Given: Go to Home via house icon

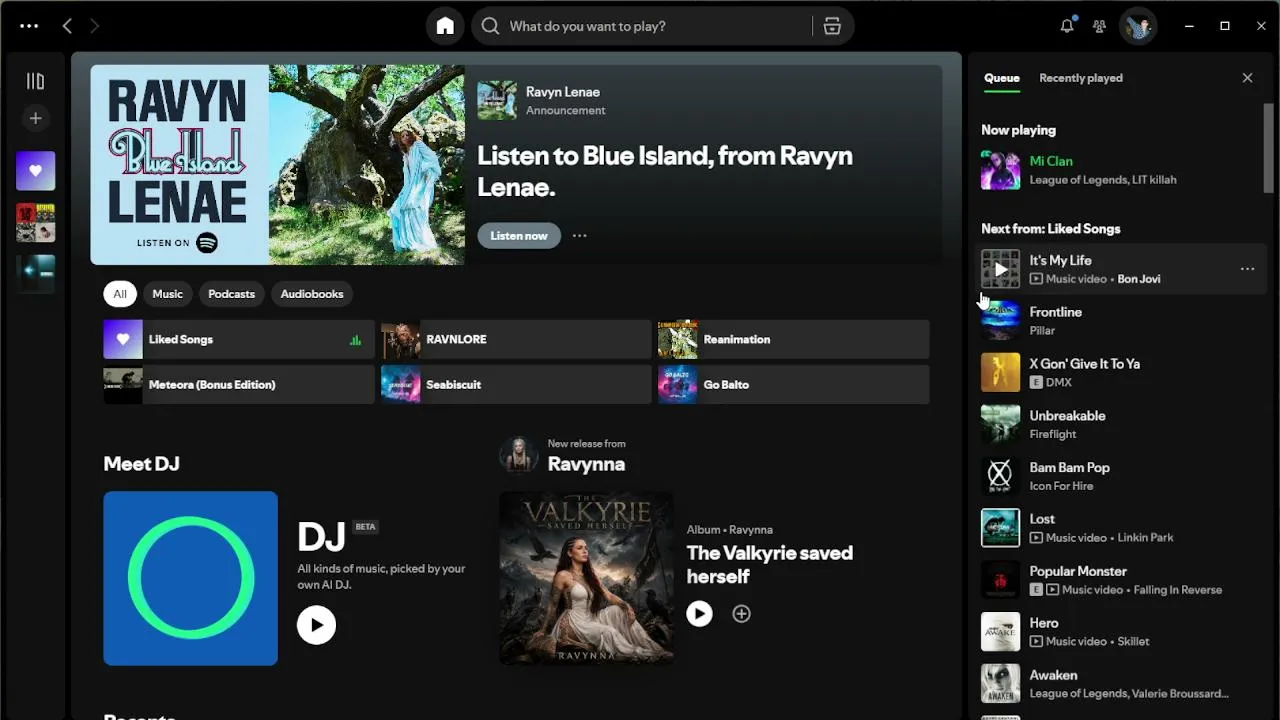Looking at the screenshot, I should [x=445, y=26].
